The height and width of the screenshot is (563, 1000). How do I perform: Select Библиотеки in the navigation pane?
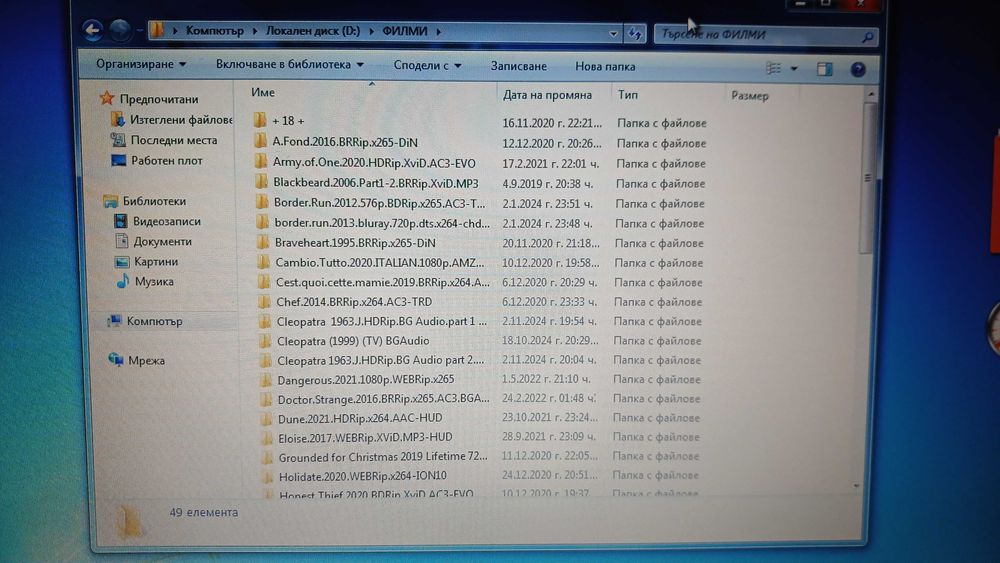click(154, 201)
